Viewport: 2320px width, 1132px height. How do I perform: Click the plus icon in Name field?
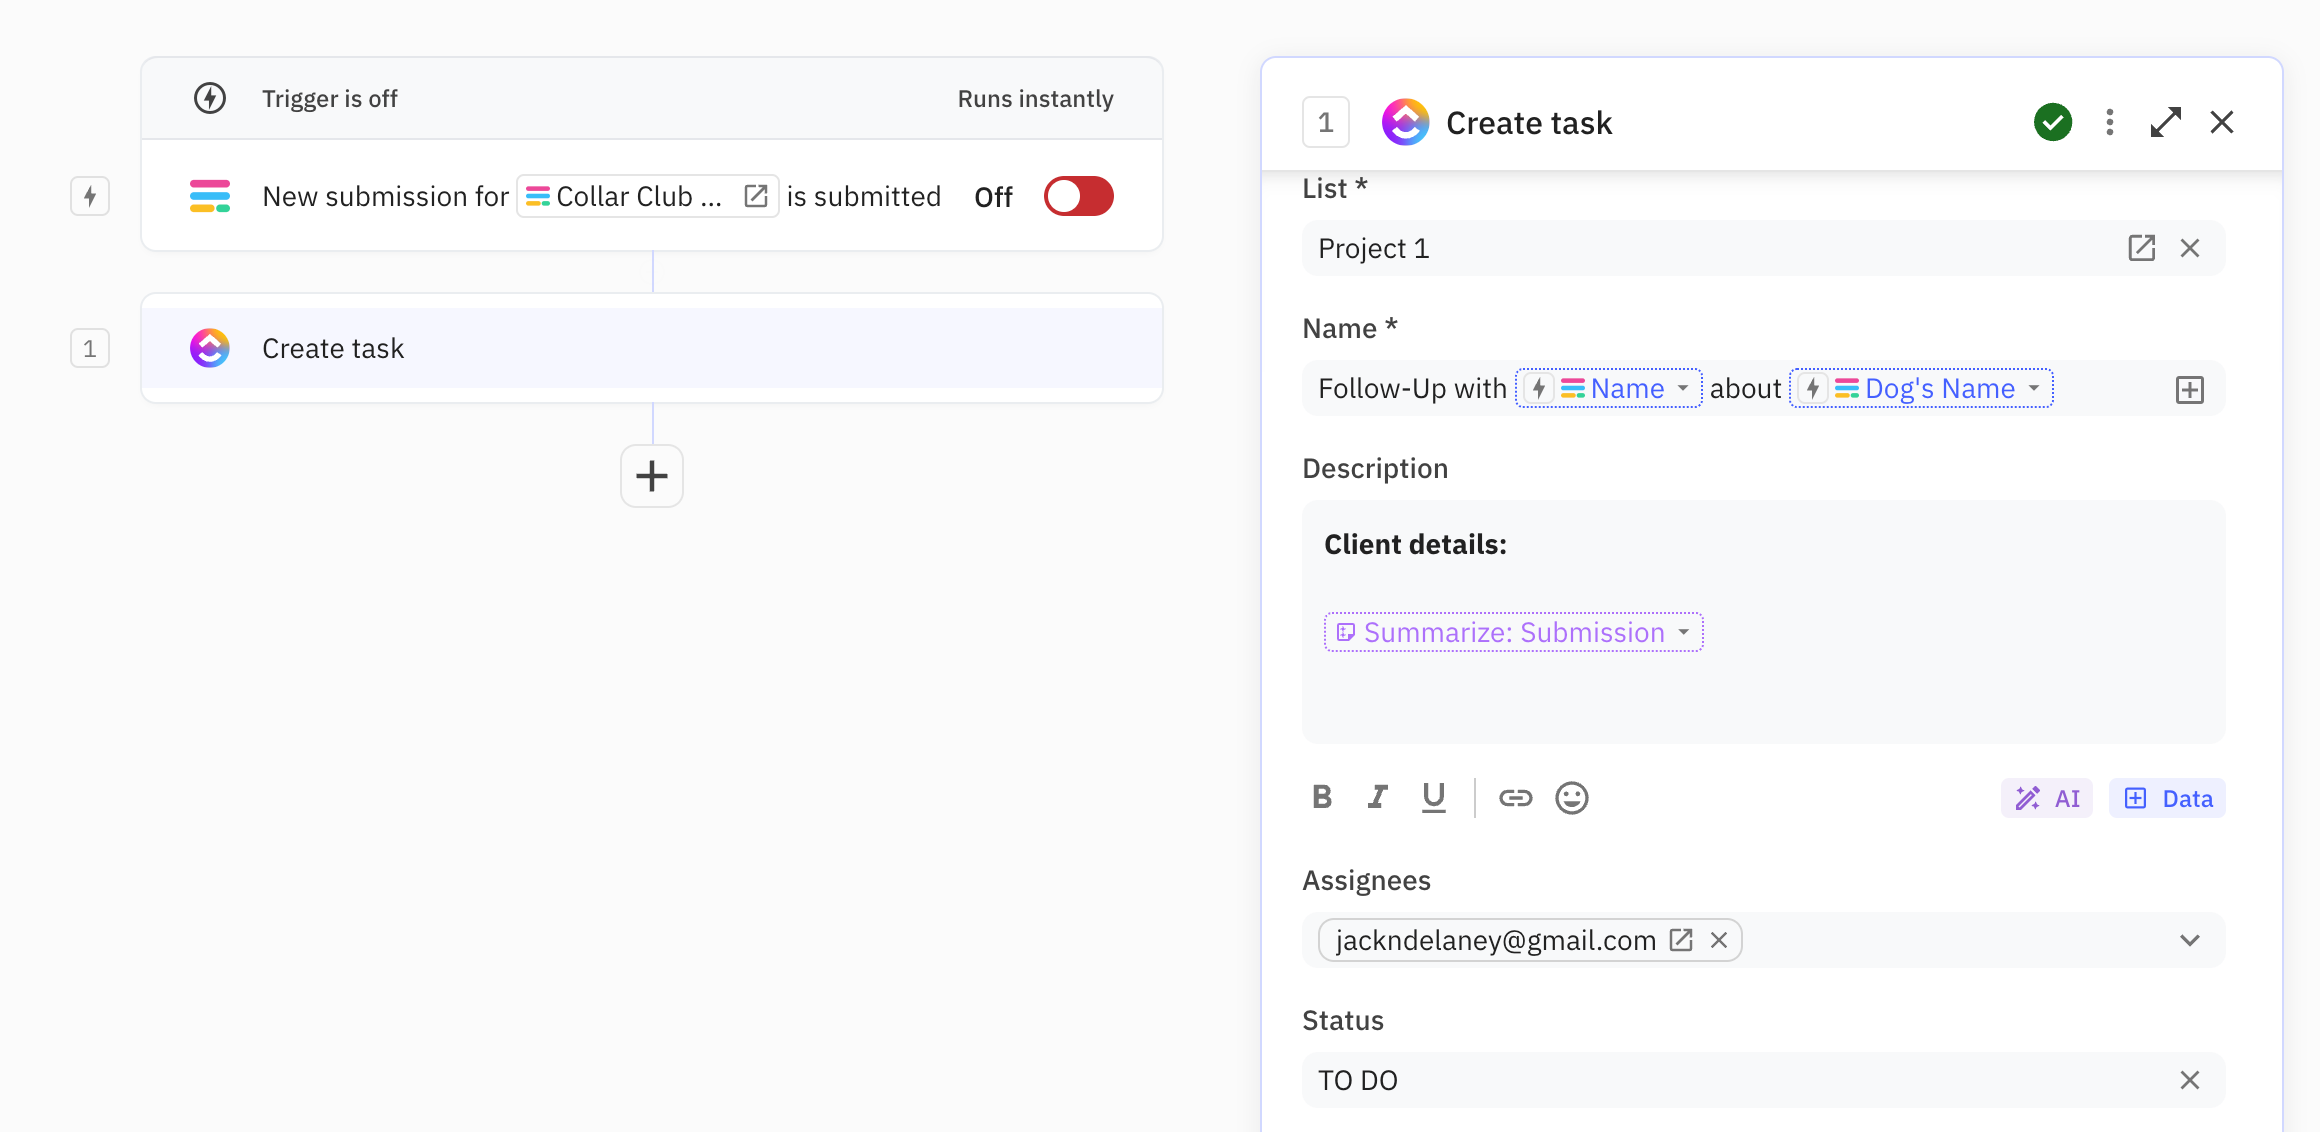pos(2189,389)
